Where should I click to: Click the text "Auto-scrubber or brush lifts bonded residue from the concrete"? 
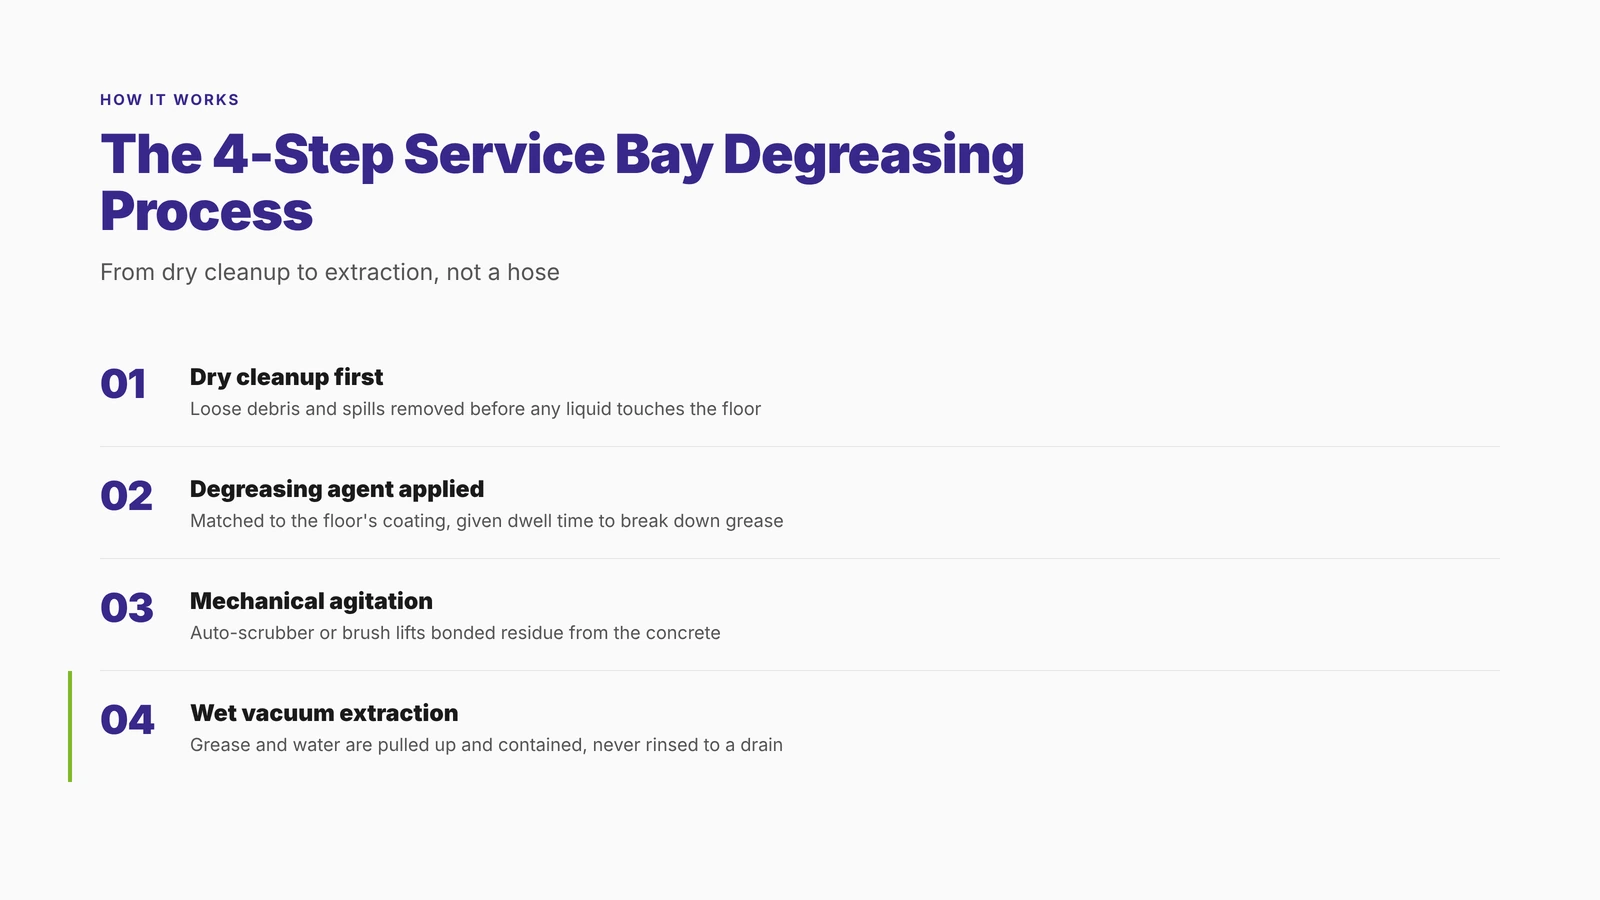point(455,633)
